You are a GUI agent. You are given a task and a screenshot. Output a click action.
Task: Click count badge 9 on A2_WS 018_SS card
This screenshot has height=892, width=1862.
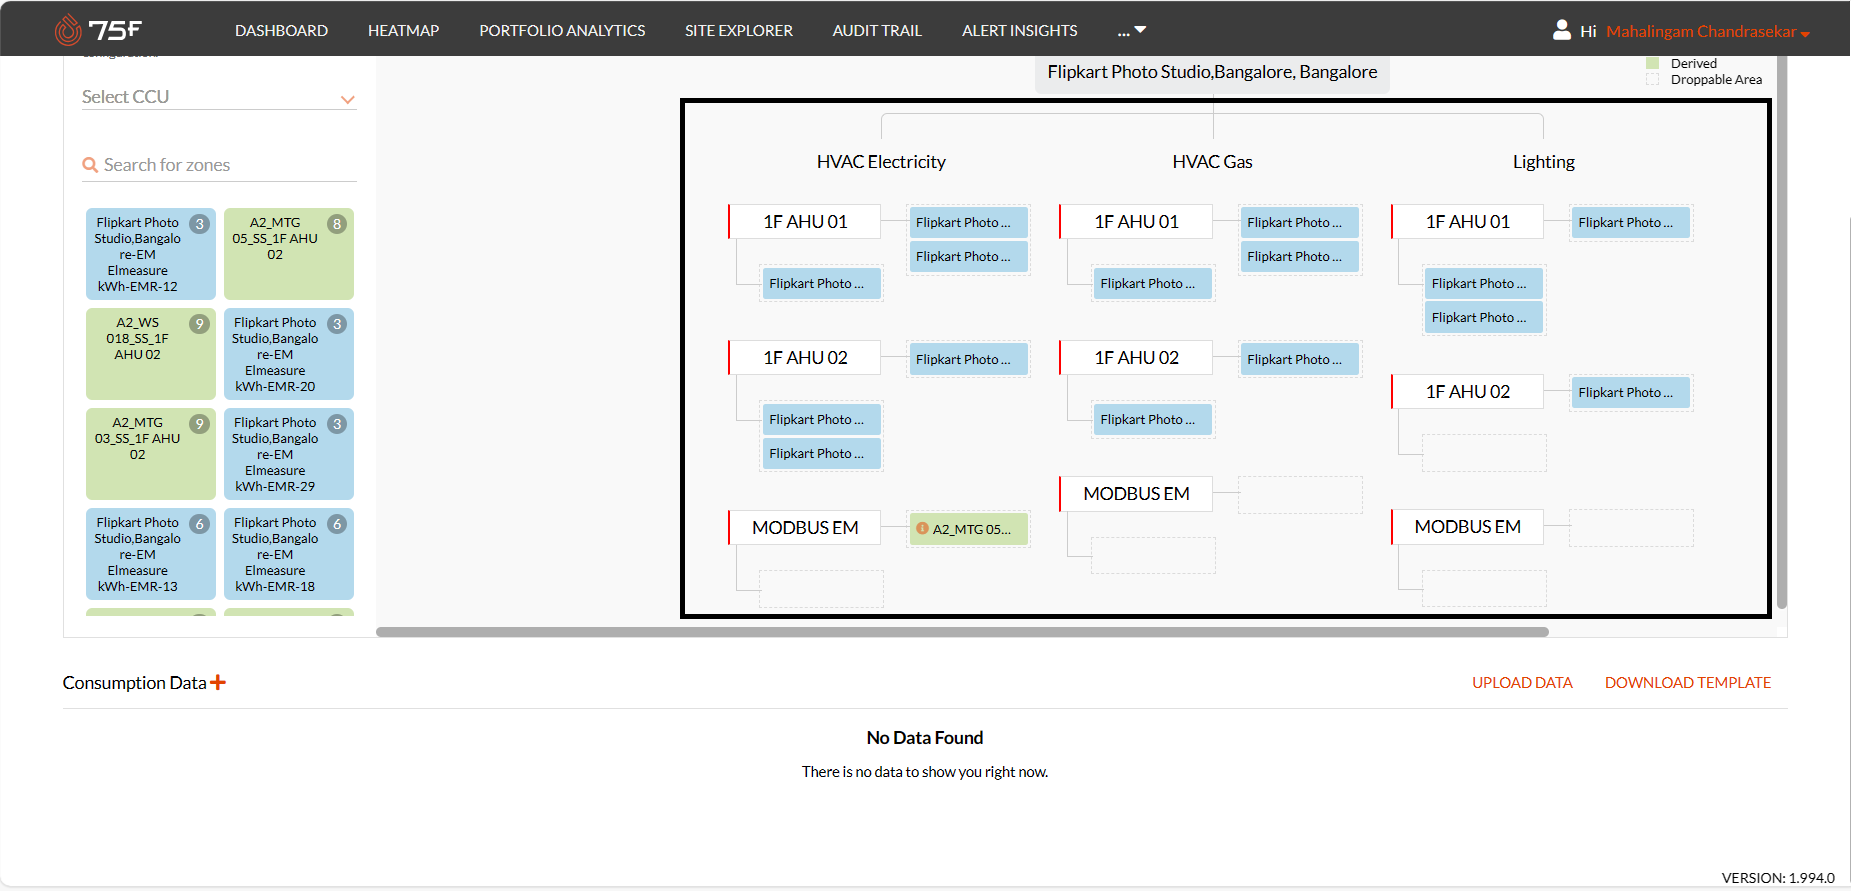(x=200, y=324)
